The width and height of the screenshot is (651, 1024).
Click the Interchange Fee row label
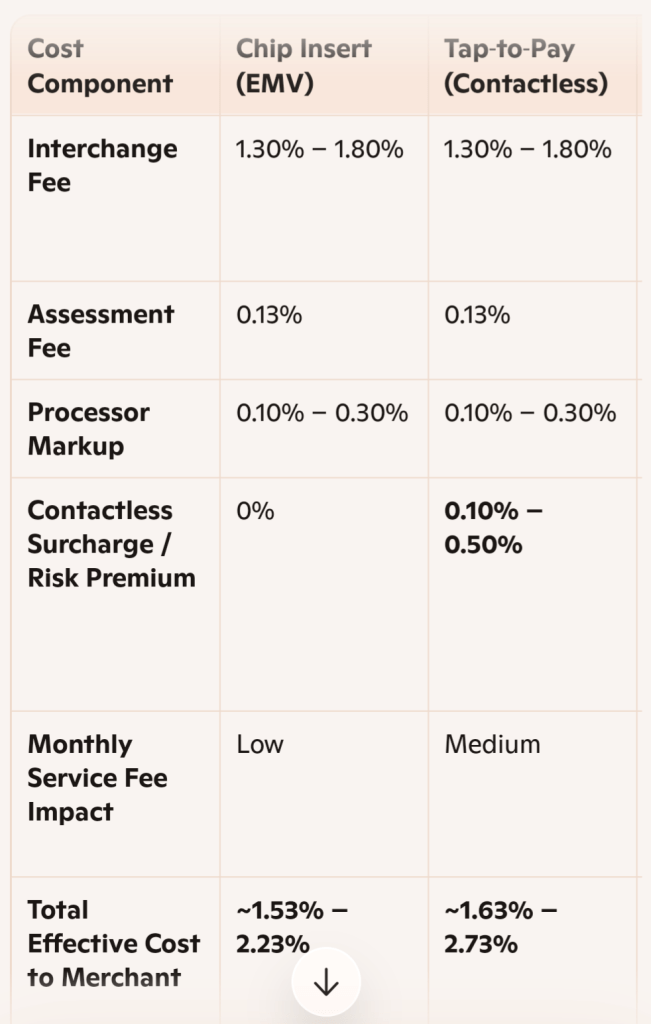[102, 166]
